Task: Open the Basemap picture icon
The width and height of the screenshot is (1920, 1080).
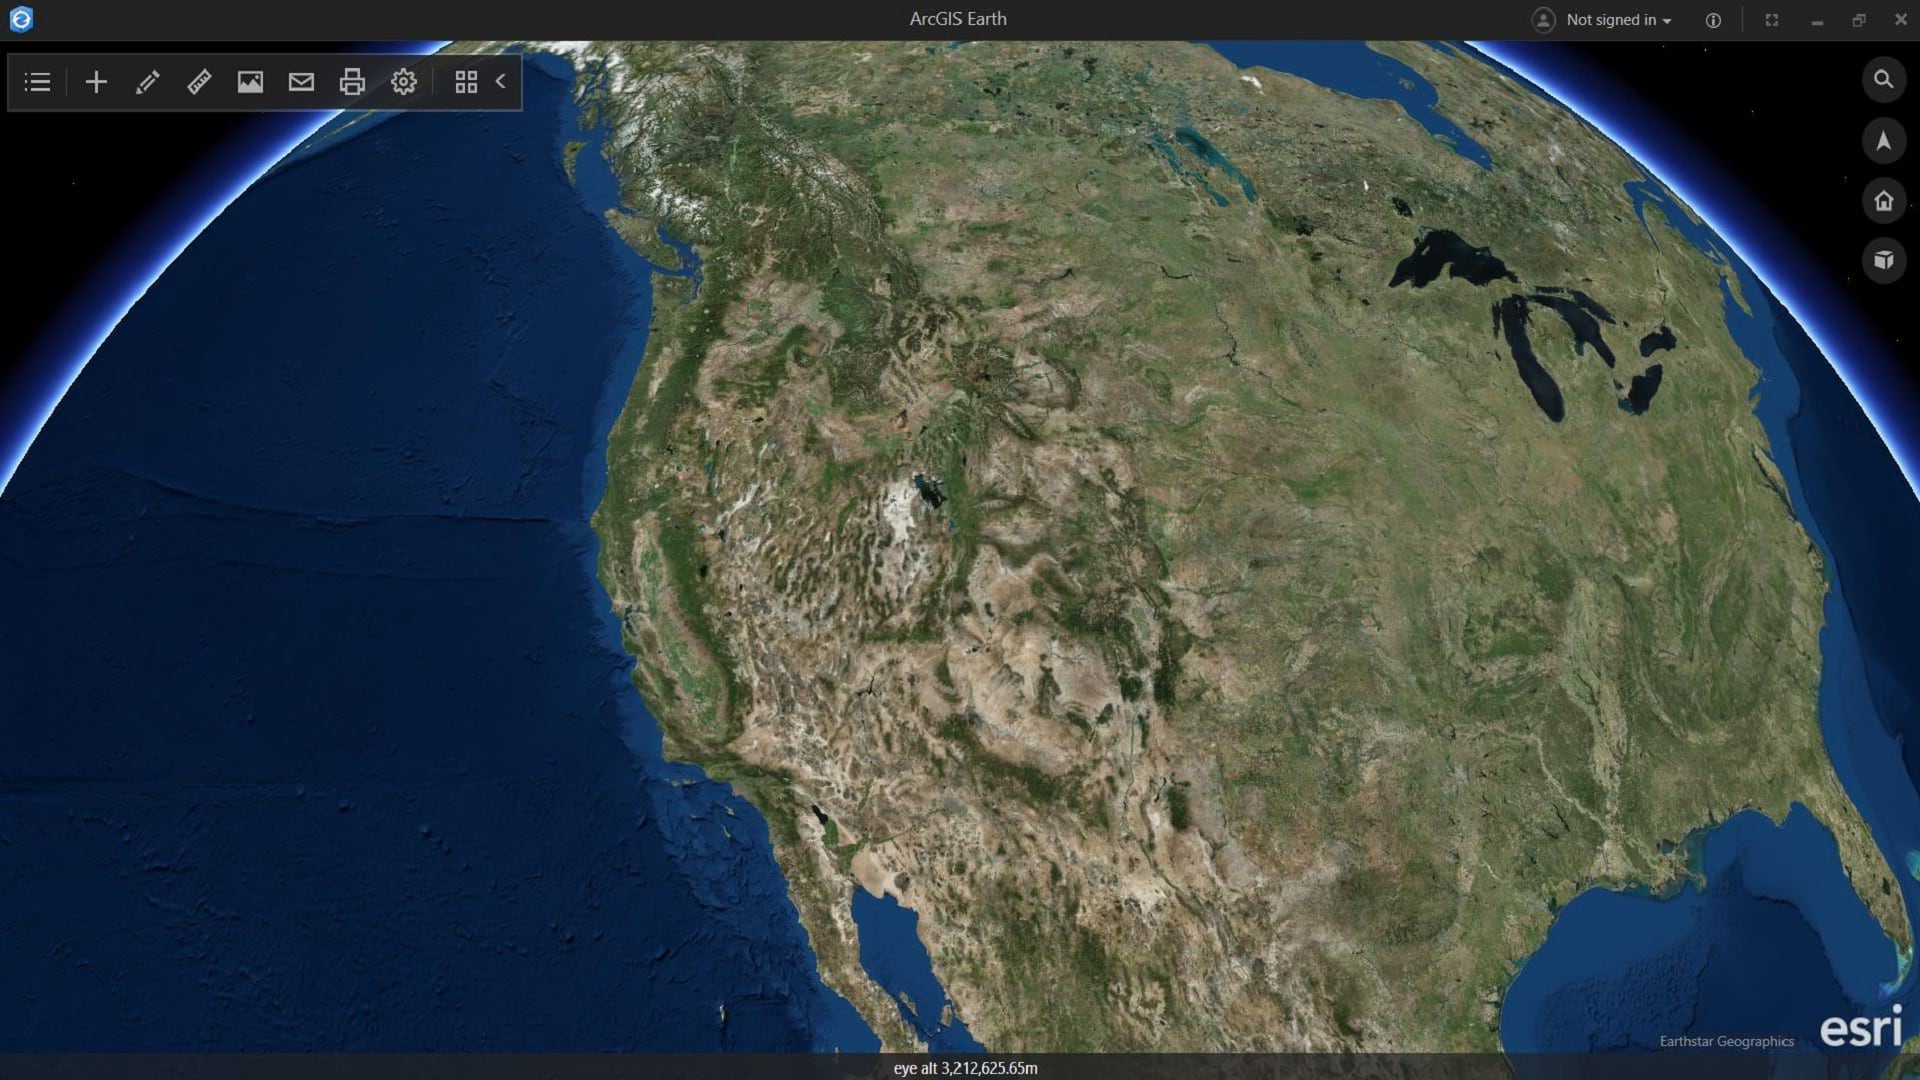Action: pos(250,82)
